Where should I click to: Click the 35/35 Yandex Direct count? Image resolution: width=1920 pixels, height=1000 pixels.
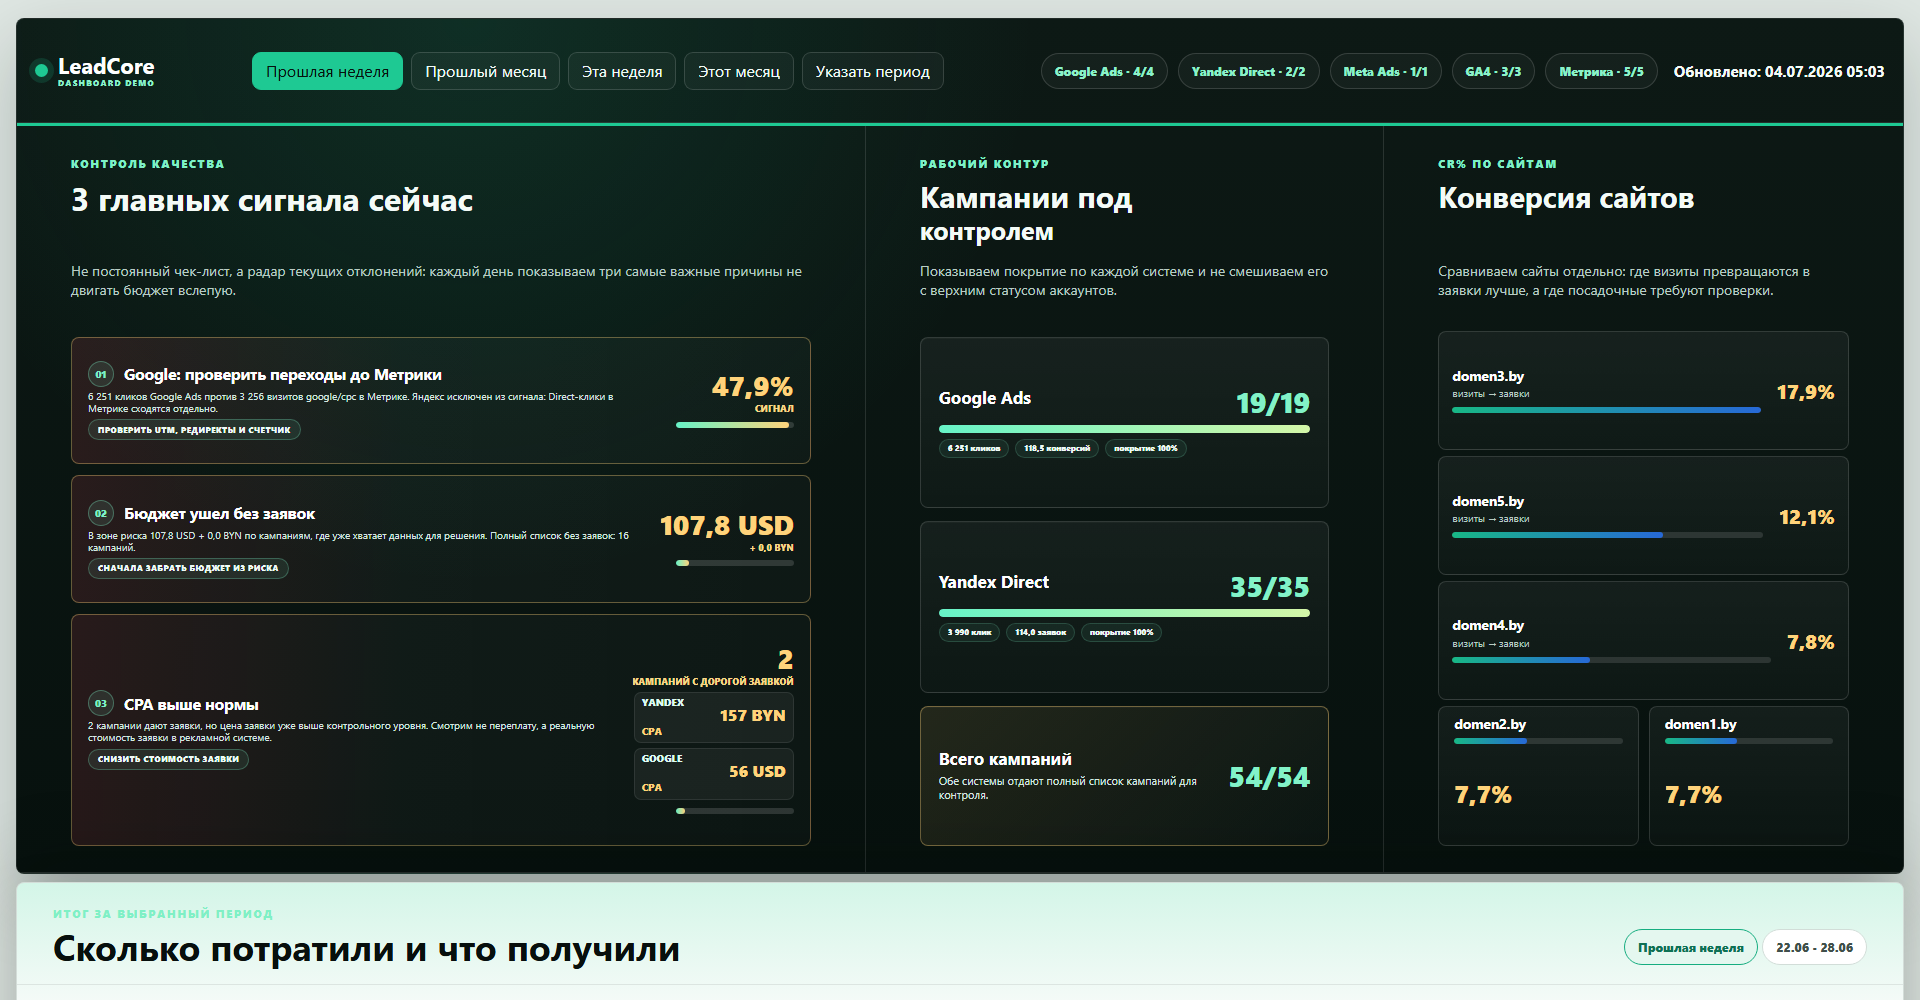pyautogui.click(x=1269, y=587)
